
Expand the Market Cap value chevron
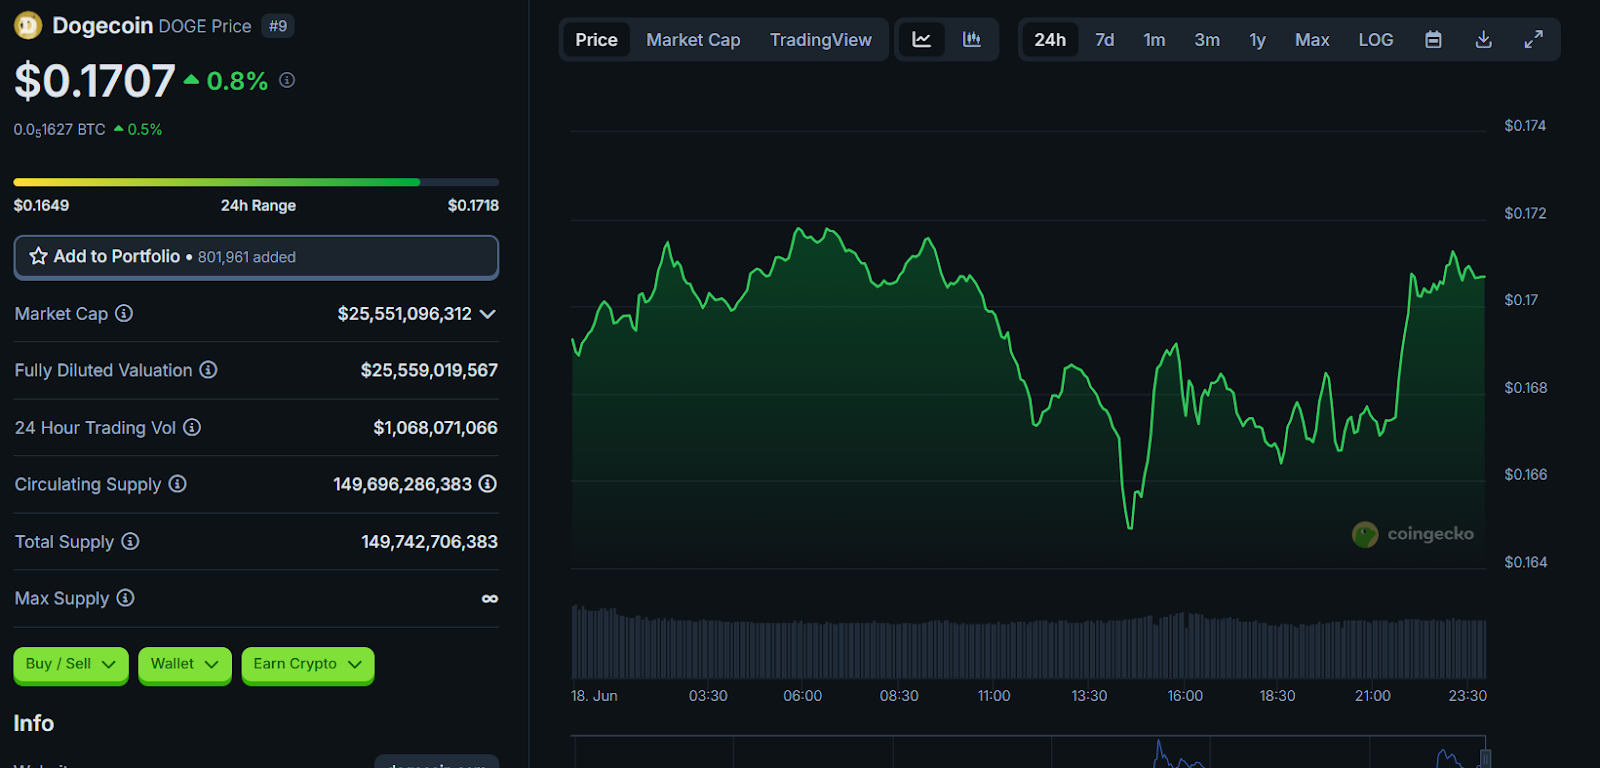488,314
